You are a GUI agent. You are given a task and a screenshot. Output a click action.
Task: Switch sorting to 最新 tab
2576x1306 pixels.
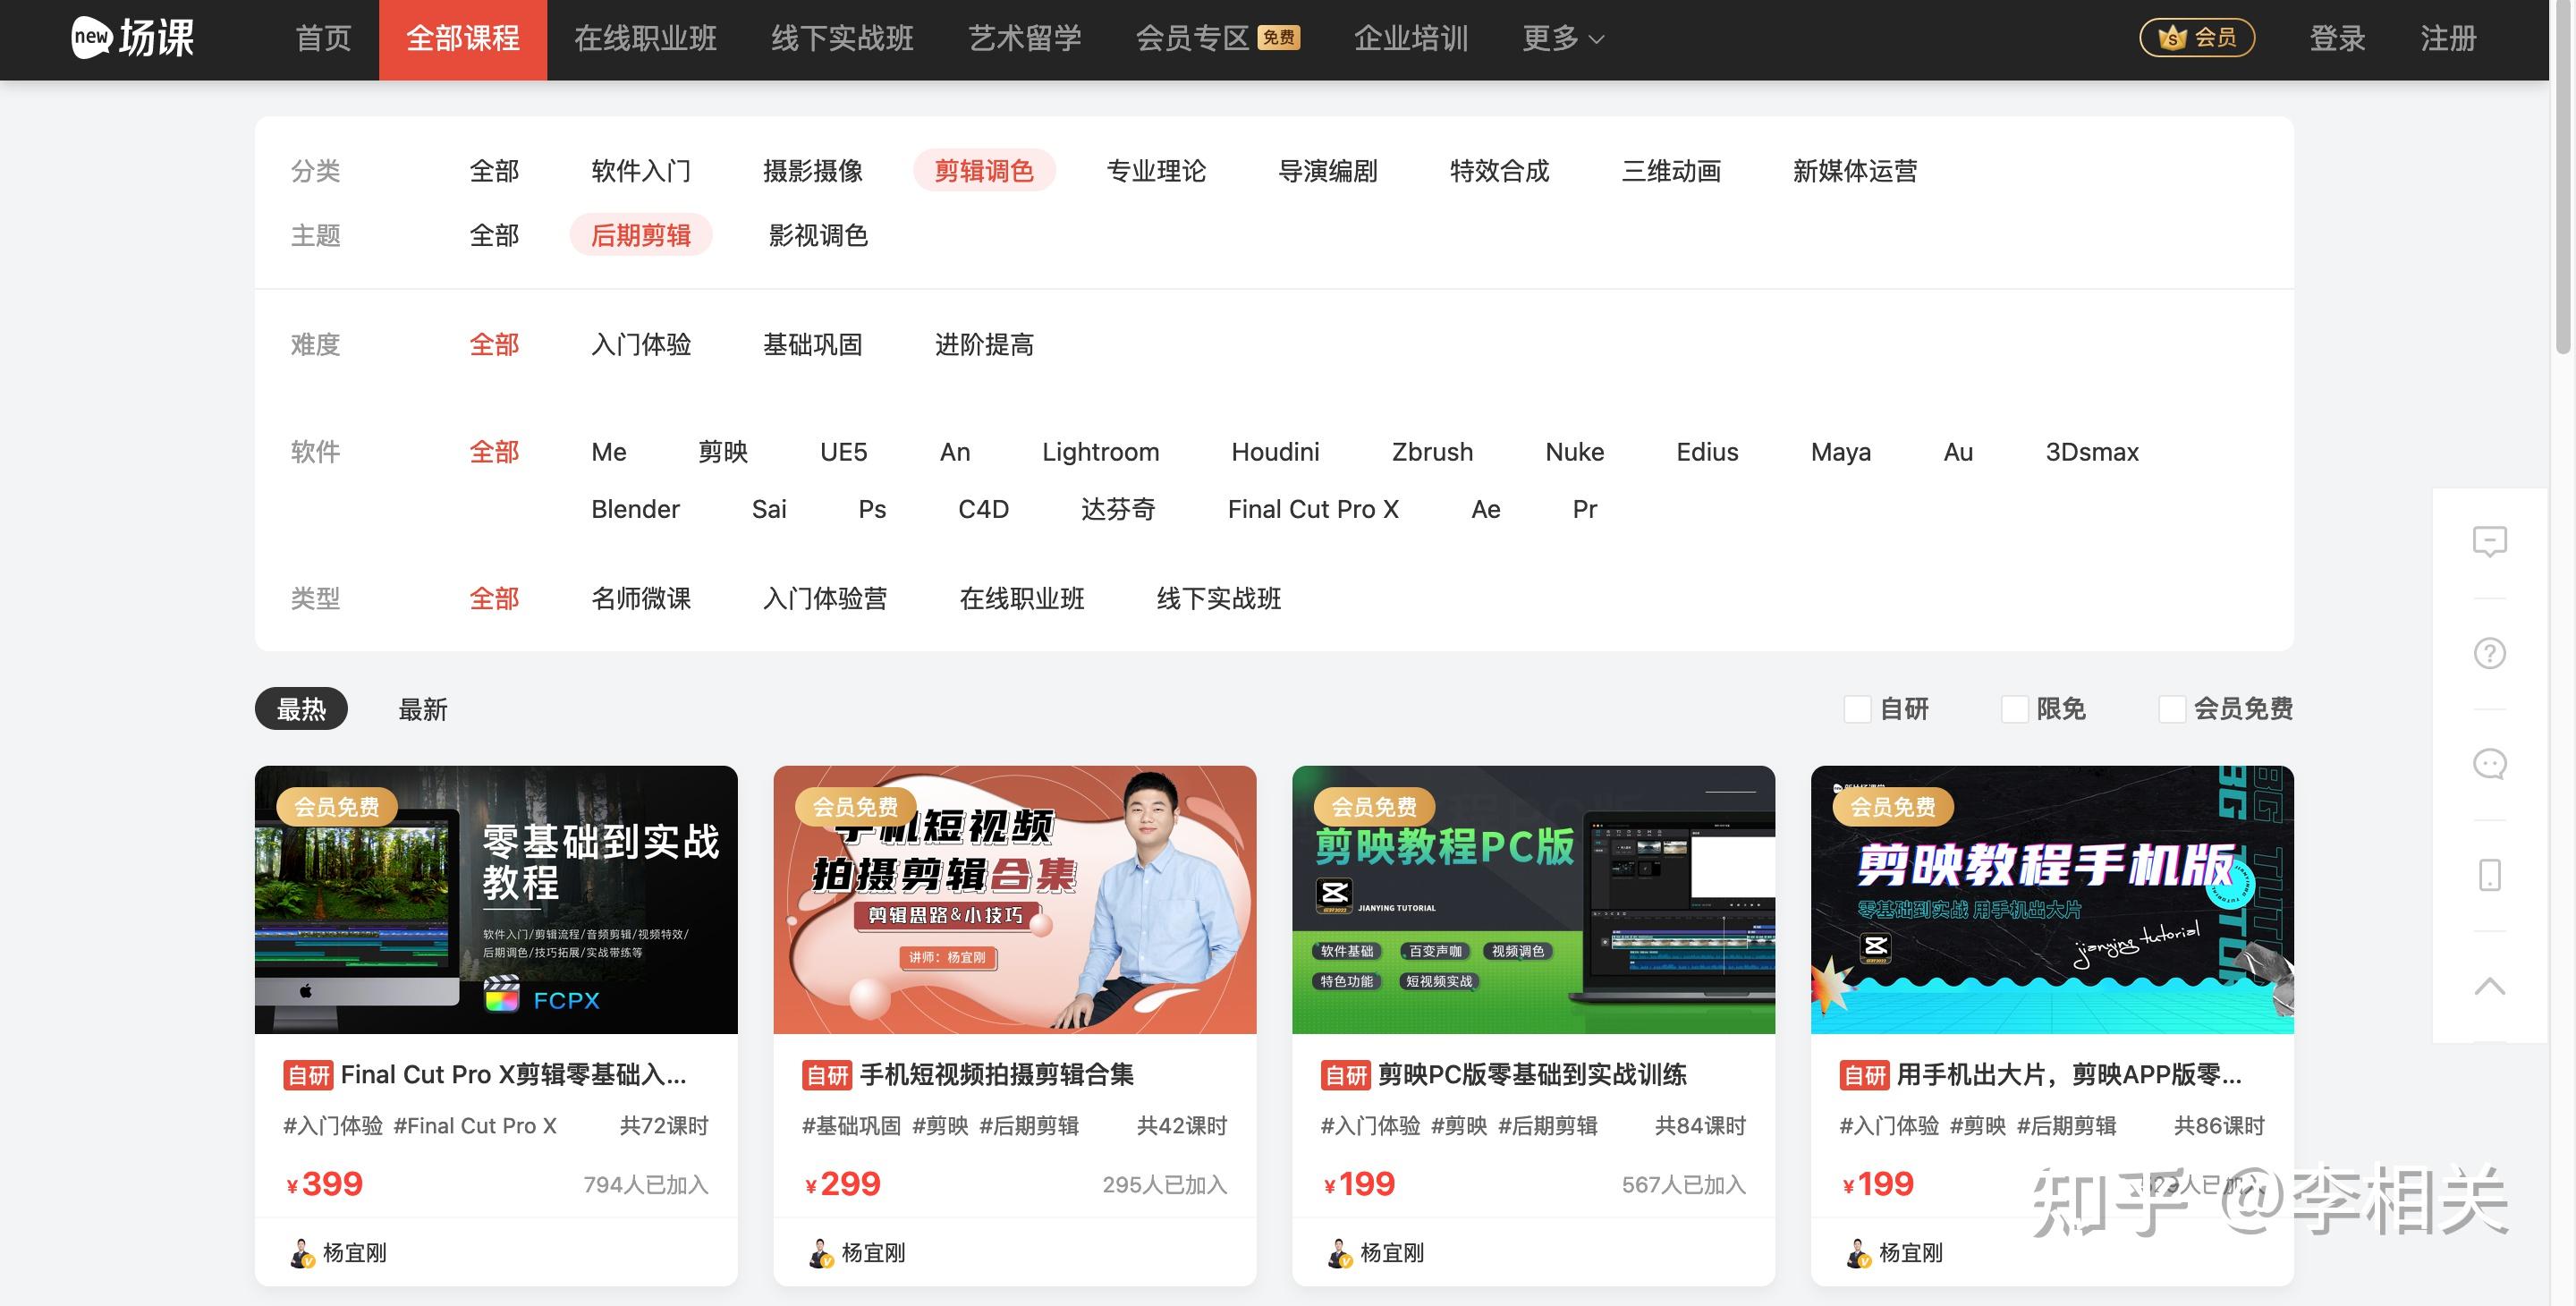pyautogui.click(x=422, y=709)
